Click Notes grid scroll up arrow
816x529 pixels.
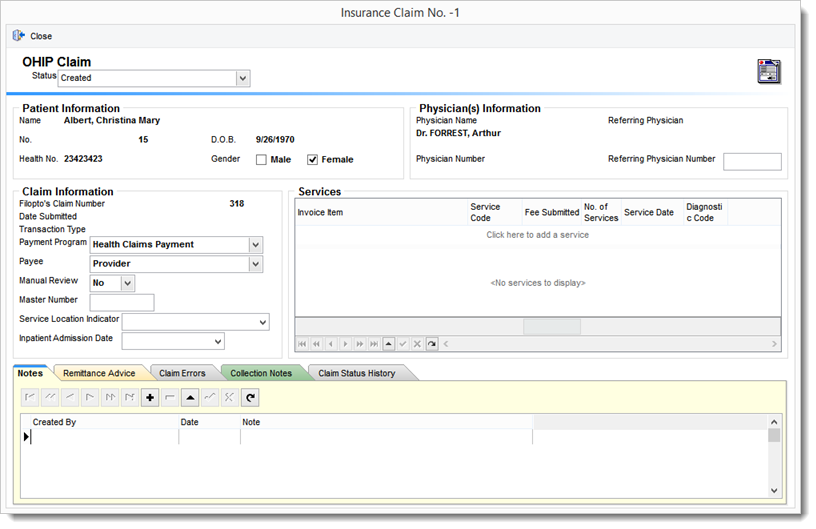[774, 422]
